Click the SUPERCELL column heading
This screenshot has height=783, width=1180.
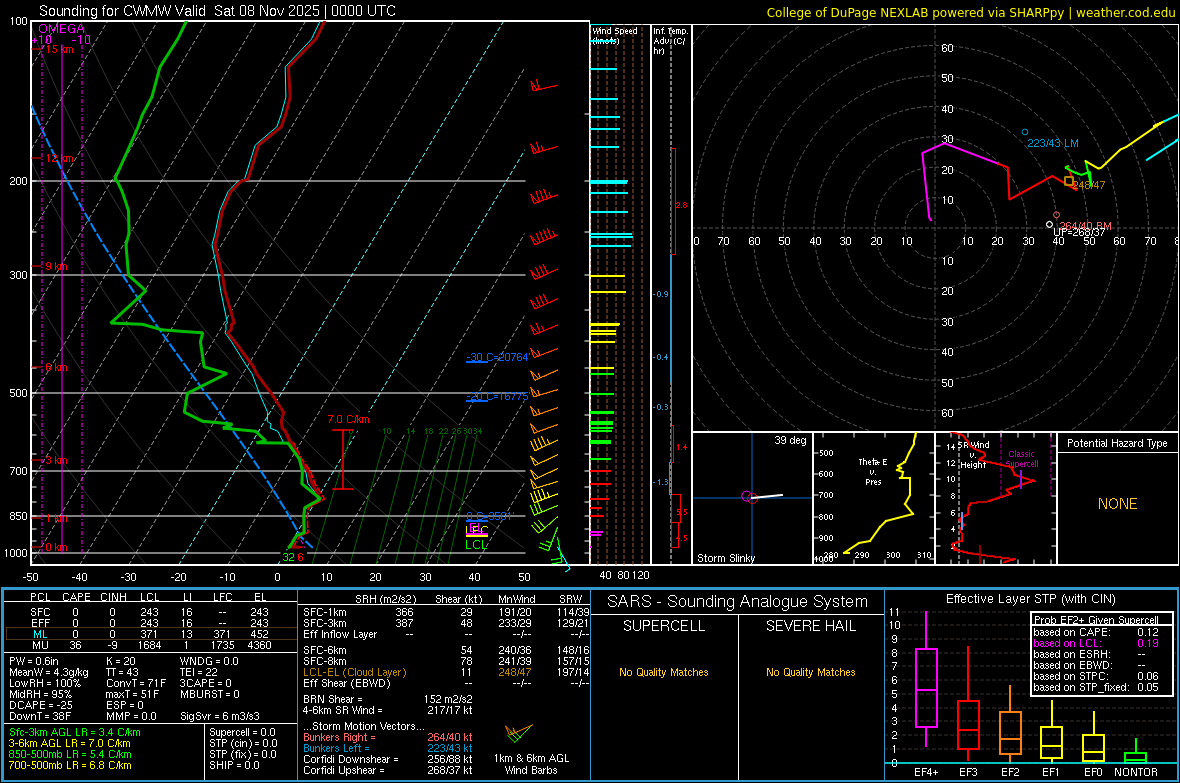(x=664, y=626)
